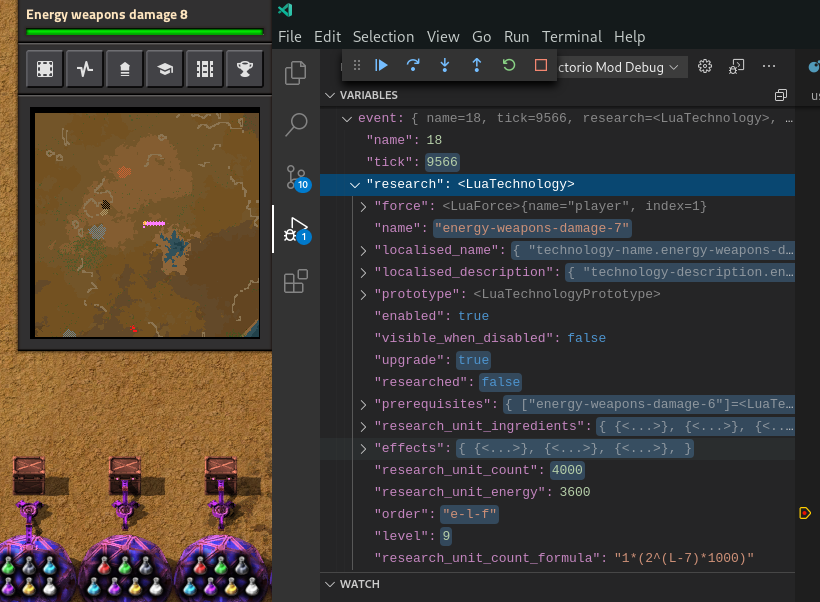Select the "research_unit_count" 4000 value
Image resolution: width=820 pixels, height=602 pixels.
[567, 470]
